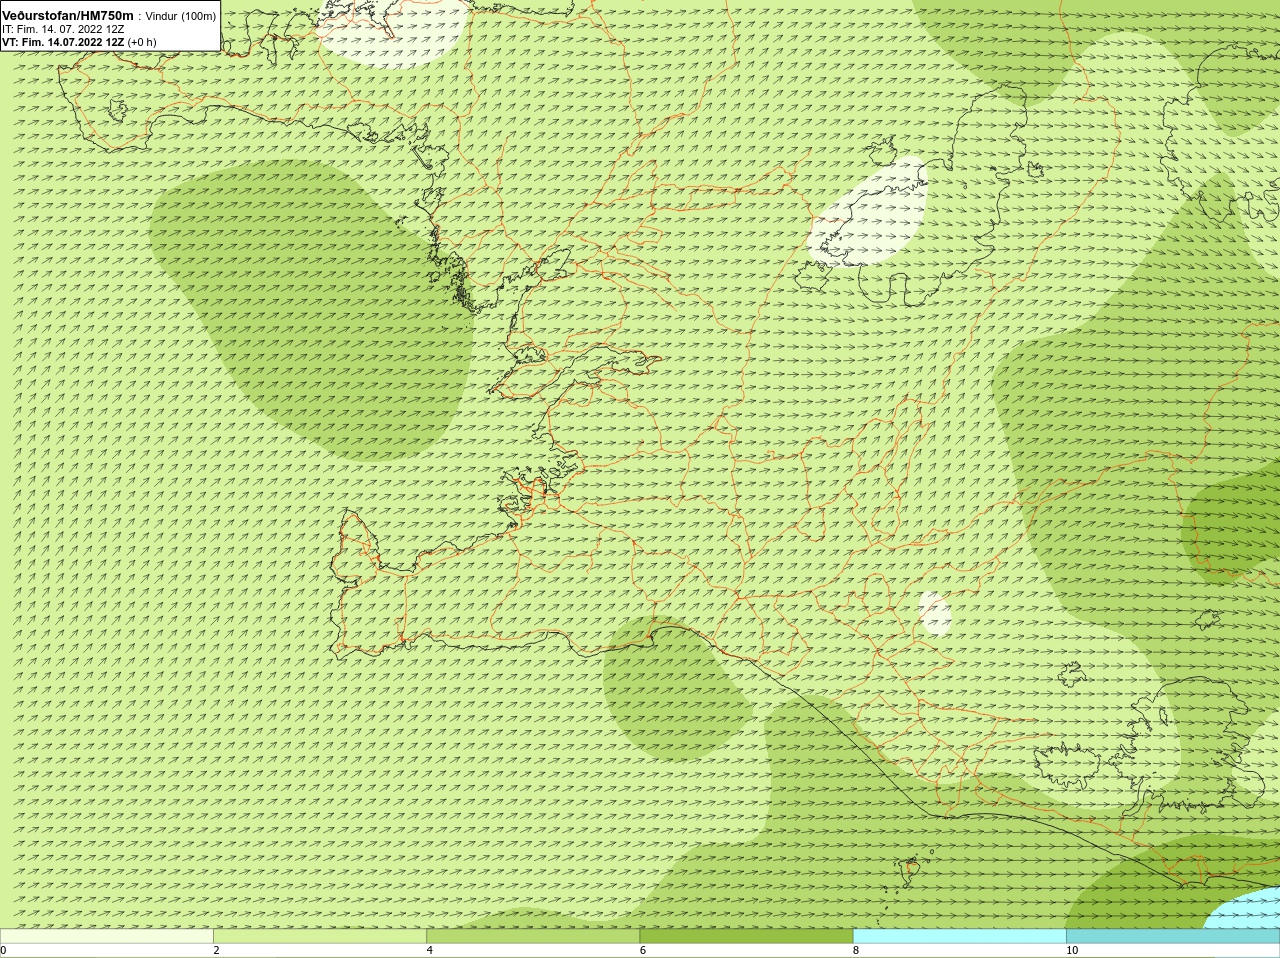Click the legend scale value 2
The width and height of the screenshot is (1280, 958).
click(216, 951)
